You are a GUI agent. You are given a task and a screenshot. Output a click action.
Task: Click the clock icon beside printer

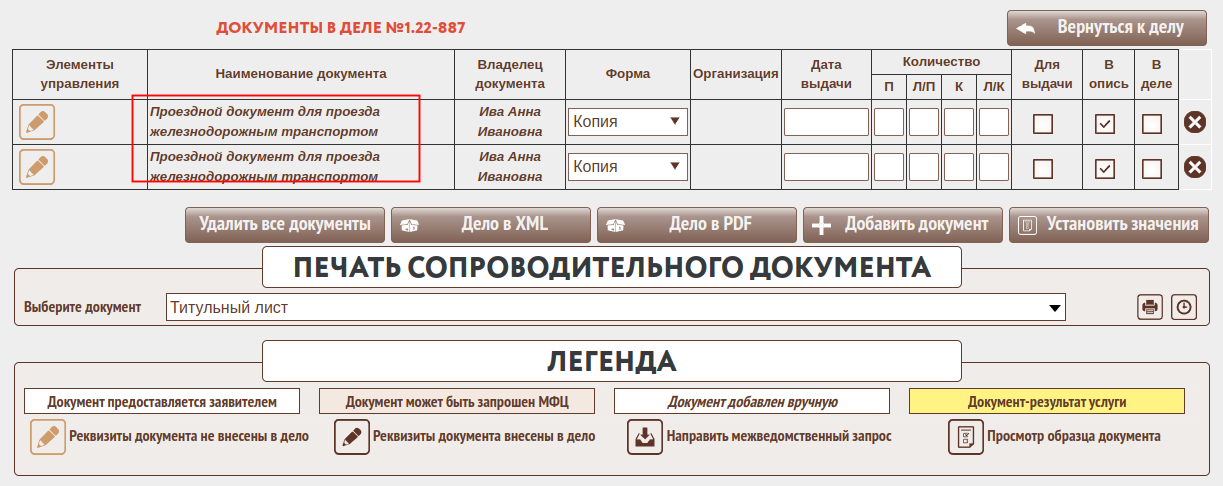point(1184,307)
